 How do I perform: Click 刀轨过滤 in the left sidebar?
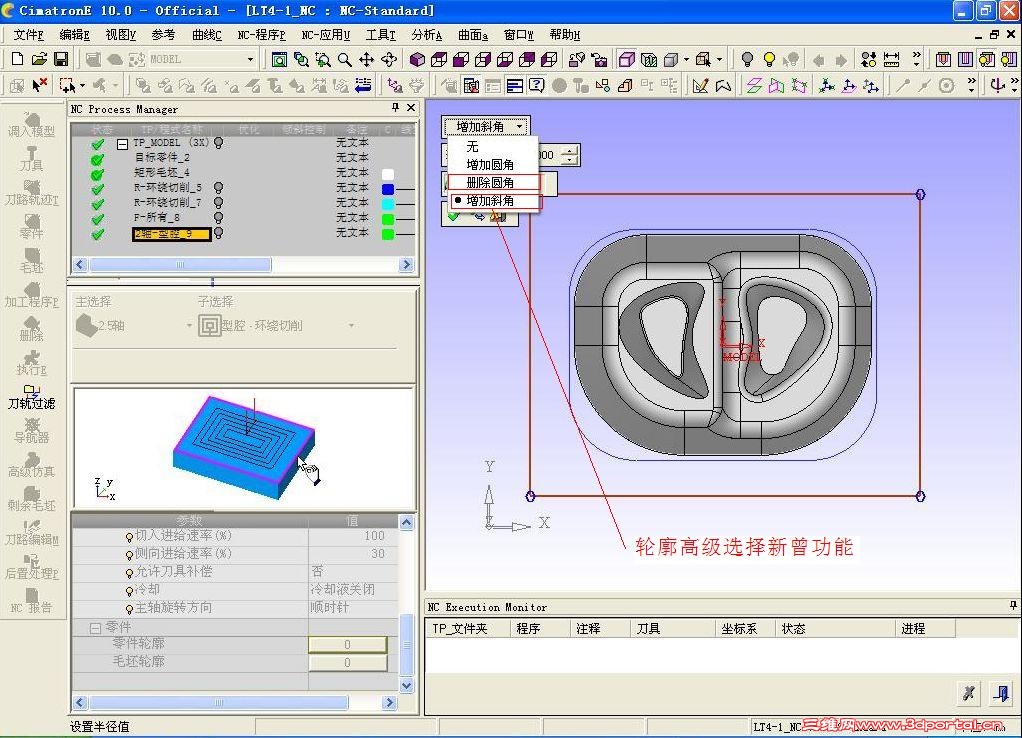(x=31, y=397)
